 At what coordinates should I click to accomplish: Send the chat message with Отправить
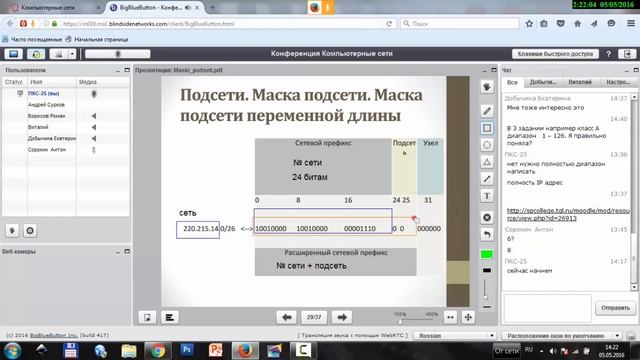616,308
